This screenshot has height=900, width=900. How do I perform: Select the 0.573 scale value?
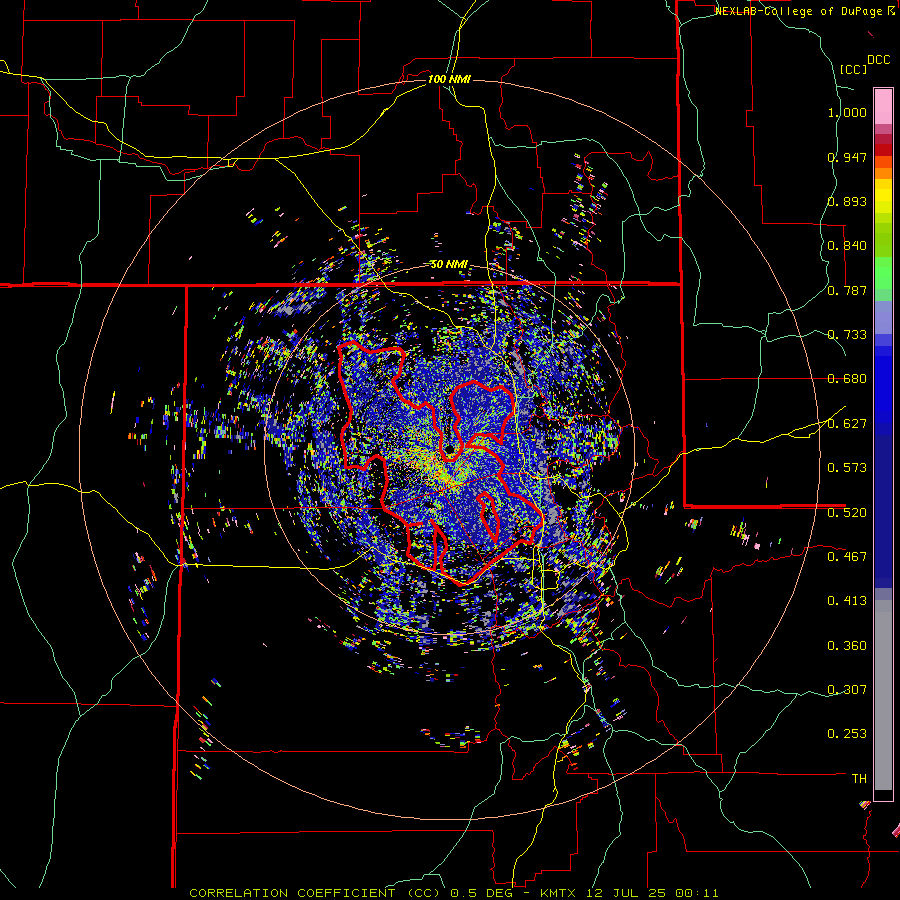click(847, 468)
